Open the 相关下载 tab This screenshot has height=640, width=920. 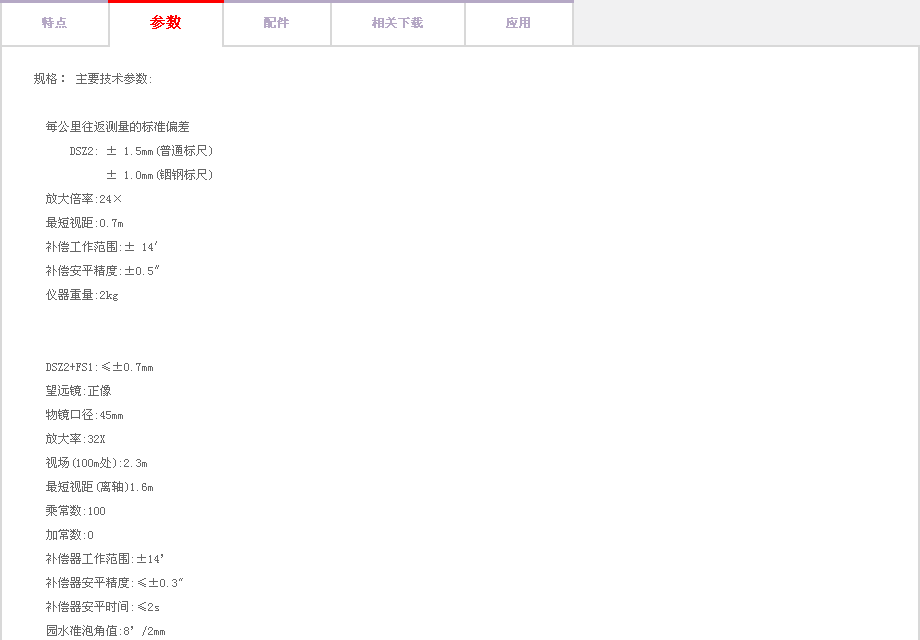click(397, 23)
